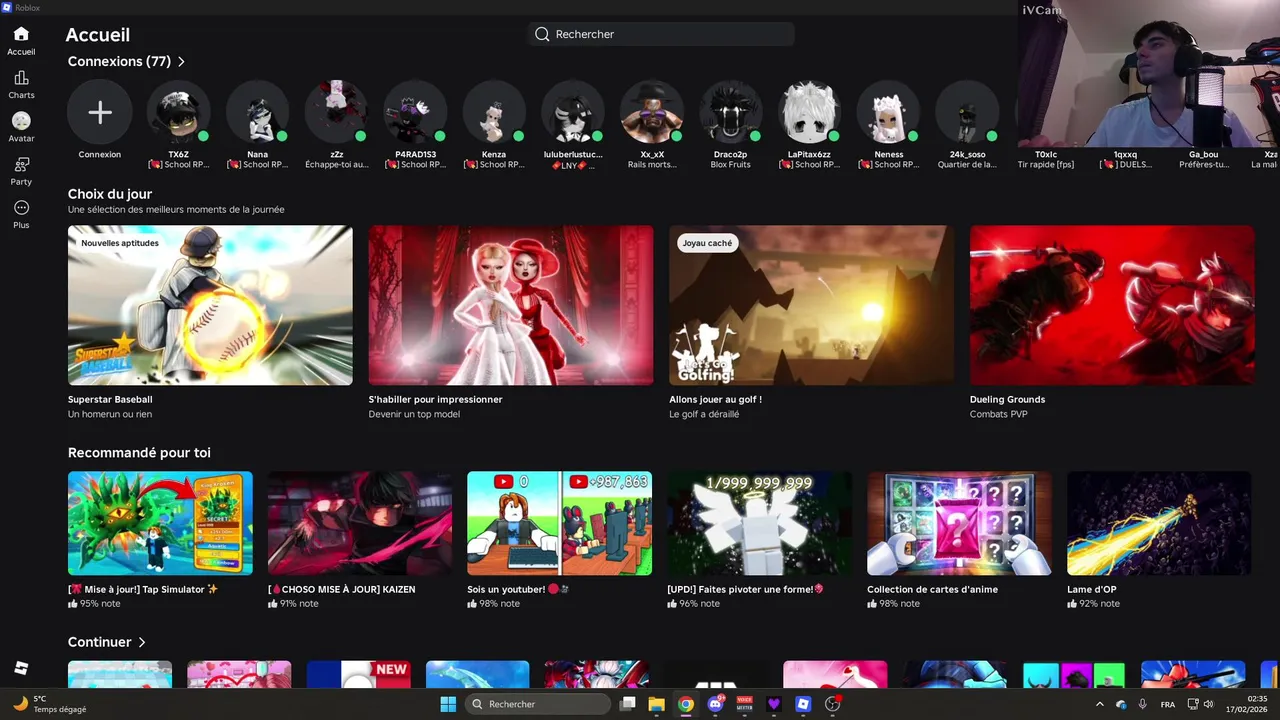The width and height of the screenshot is (1280, 720).
Task: Open the taskbar volume speaker icon
Action: pyautogui.click(x=1208, y=704)
